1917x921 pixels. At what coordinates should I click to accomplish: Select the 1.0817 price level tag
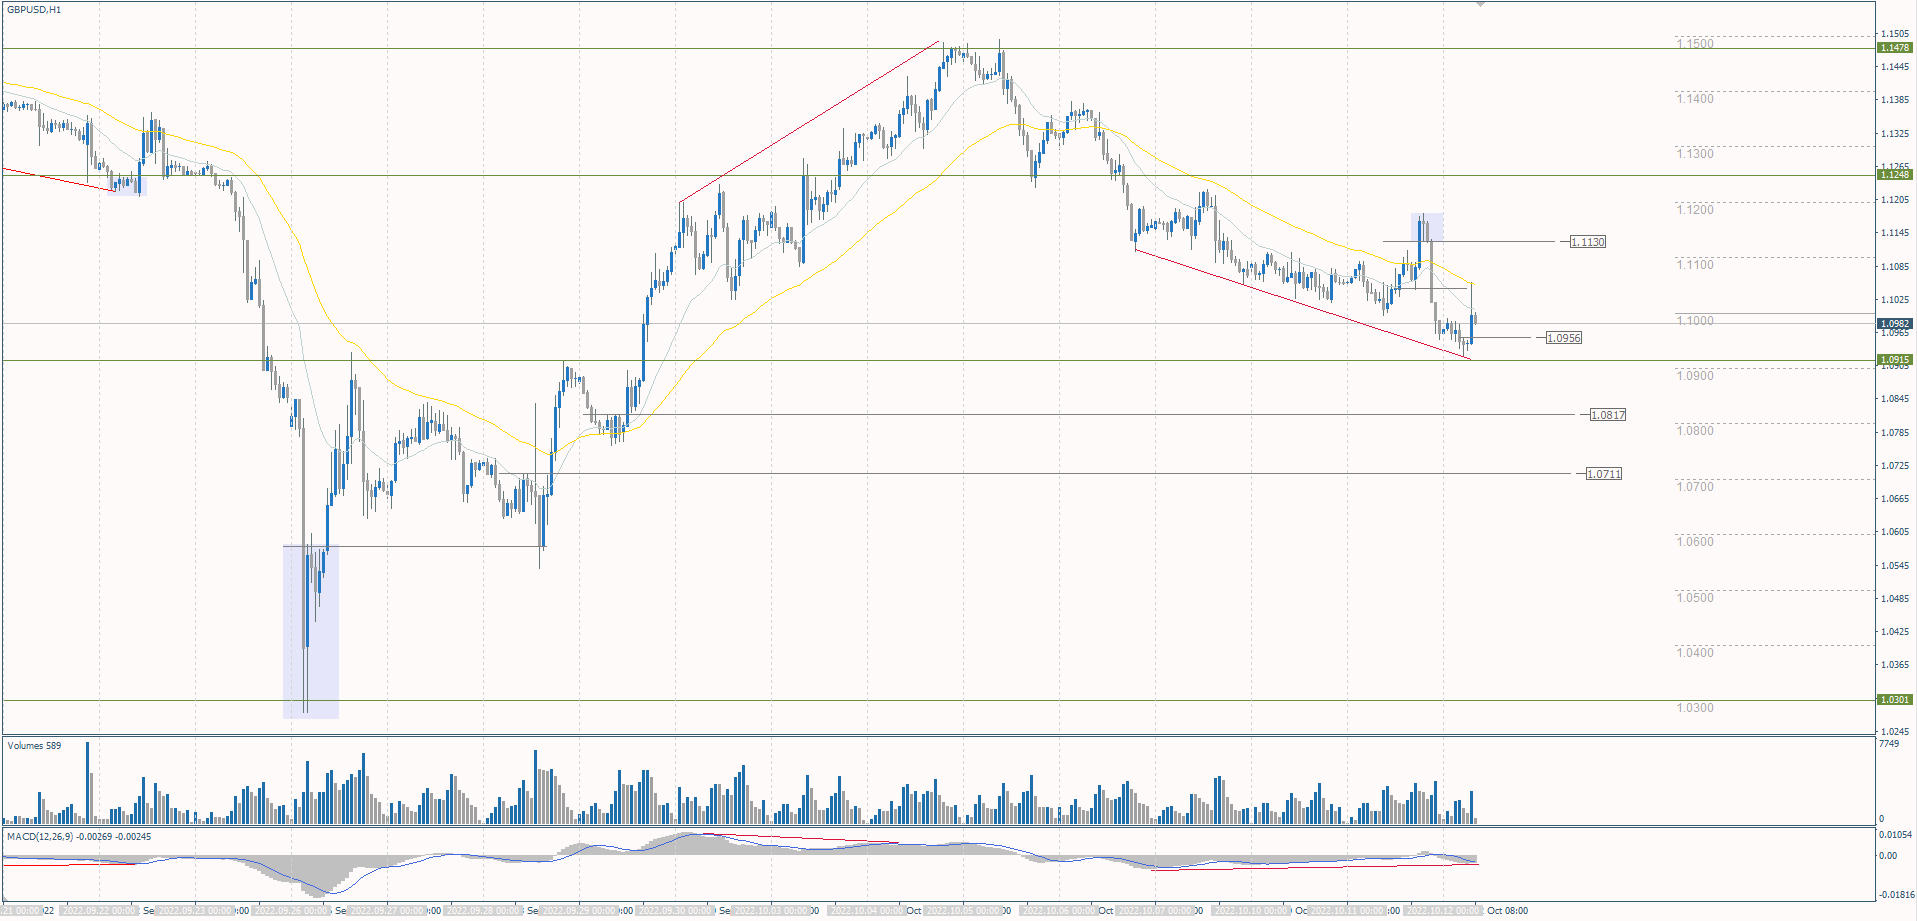point(1608,415)
